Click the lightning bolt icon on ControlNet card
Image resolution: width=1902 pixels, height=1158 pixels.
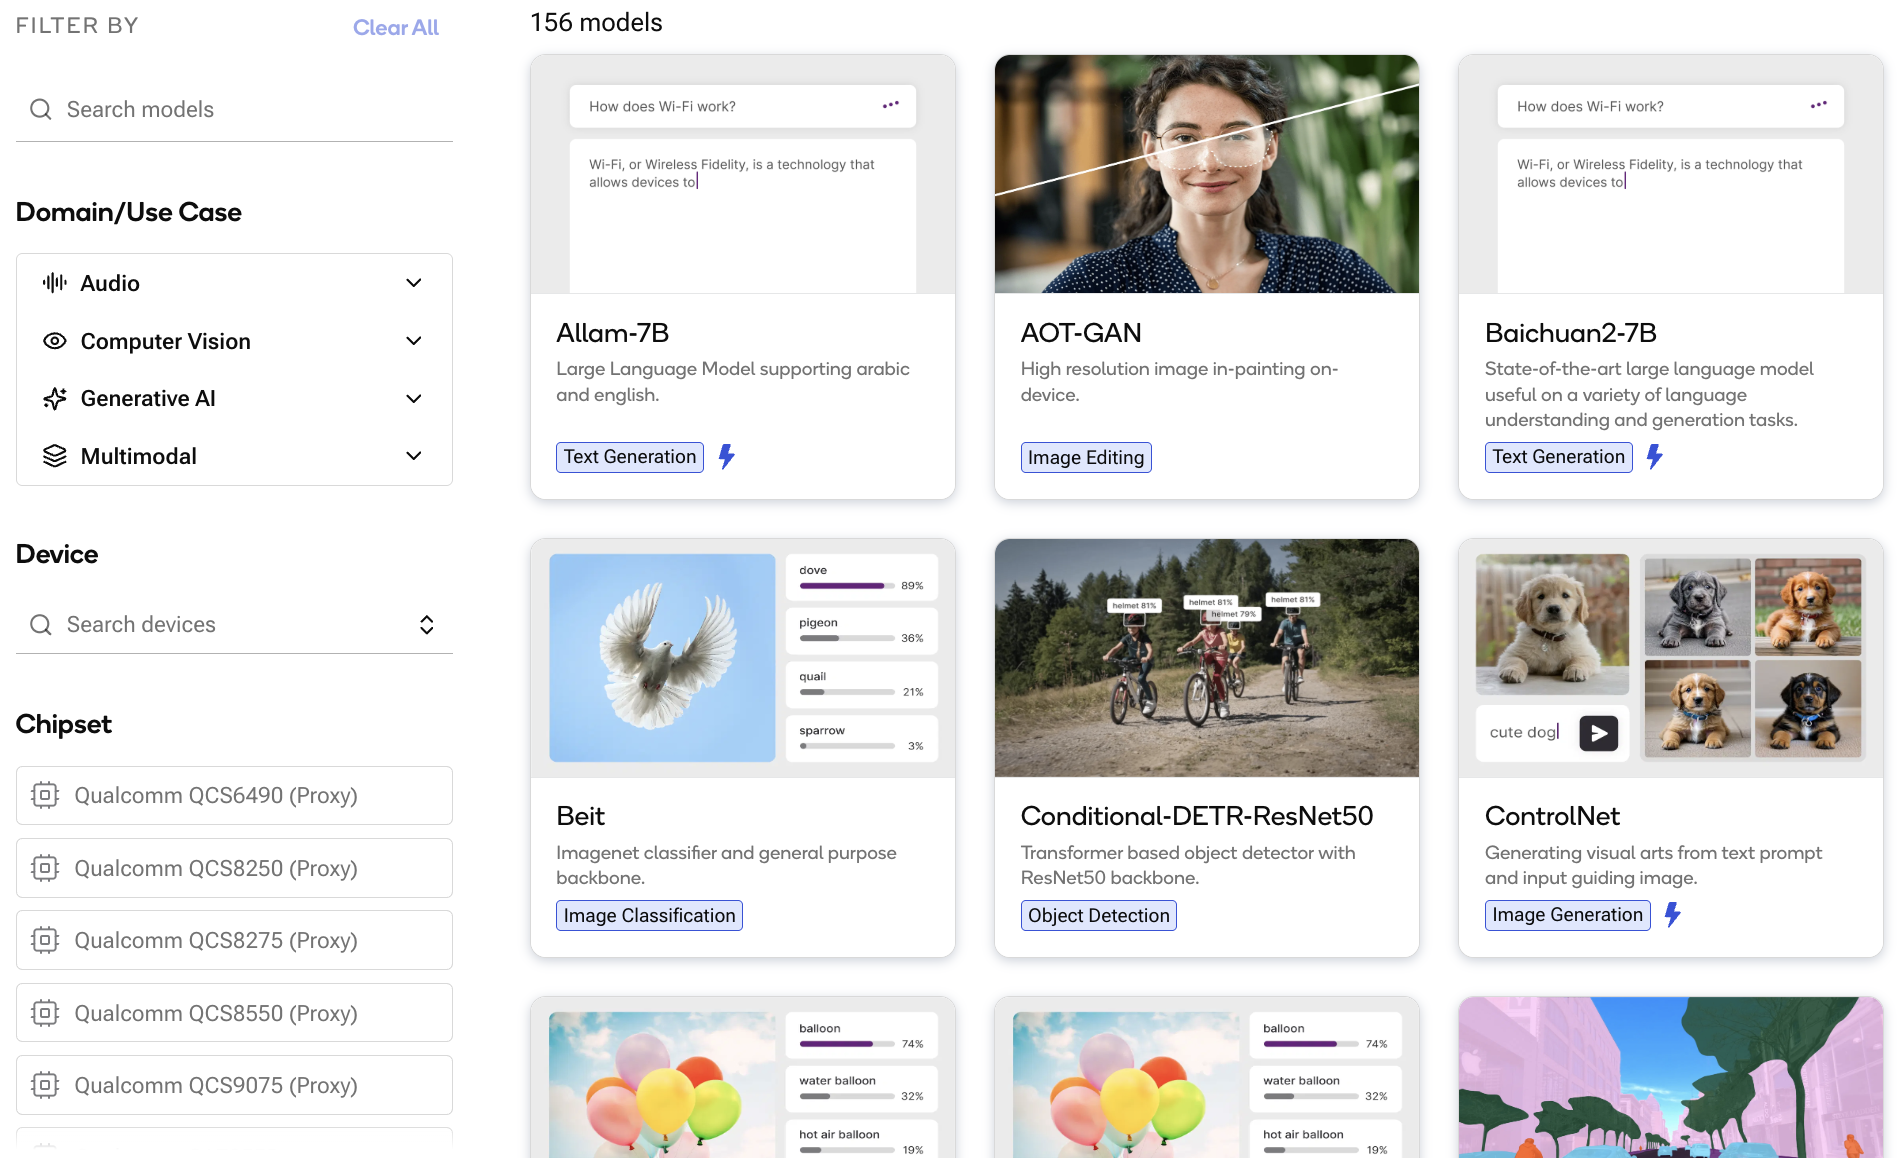coord(1672,915)
